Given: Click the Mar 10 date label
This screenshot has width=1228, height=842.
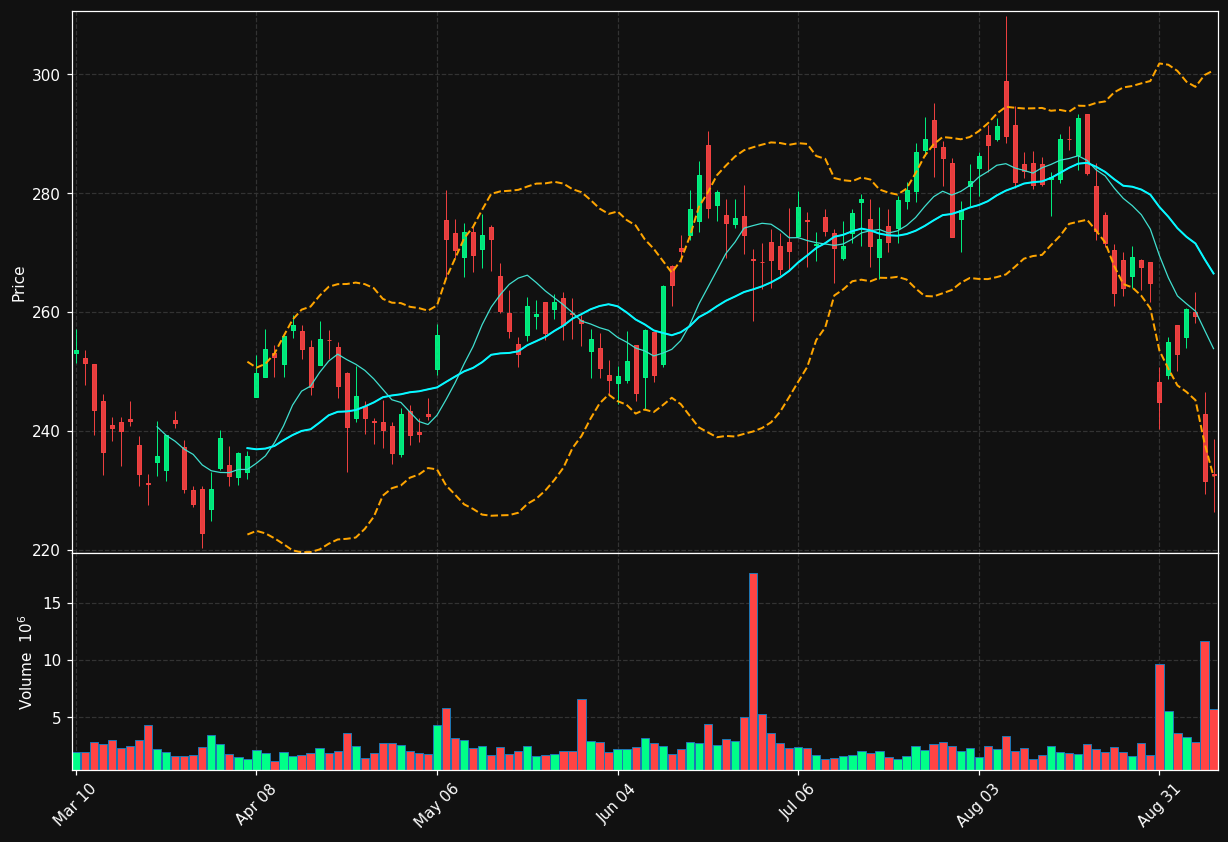Looking at the screenshot, I should tap(75, 804).
